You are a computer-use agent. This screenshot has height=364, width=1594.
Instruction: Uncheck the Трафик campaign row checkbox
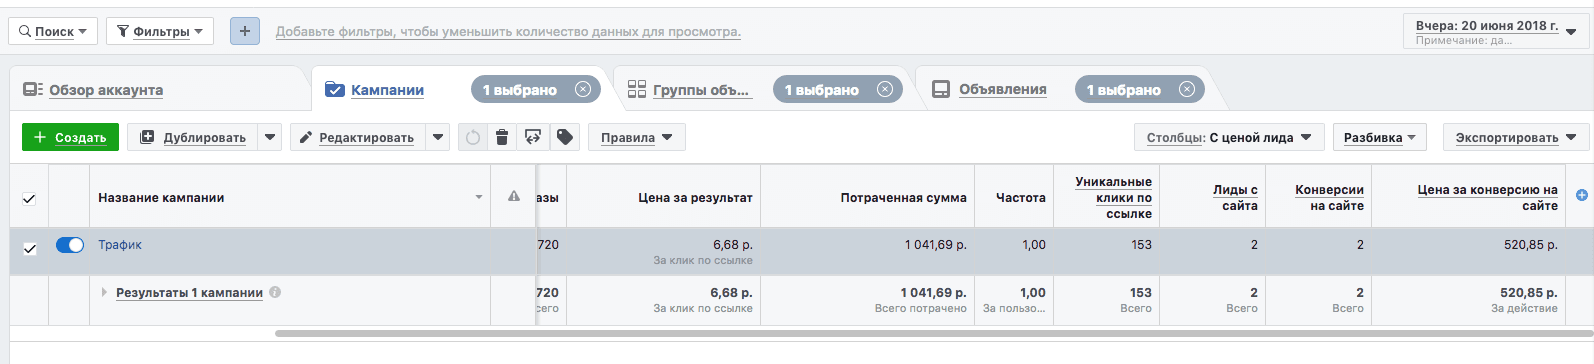[x=30, y=248]
